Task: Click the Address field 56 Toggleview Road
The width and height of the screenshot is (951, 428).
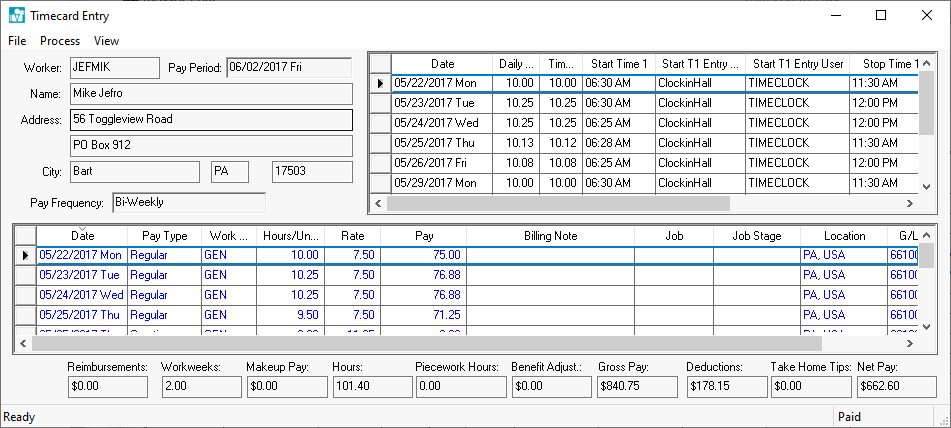Action: (x=210, y=119)
